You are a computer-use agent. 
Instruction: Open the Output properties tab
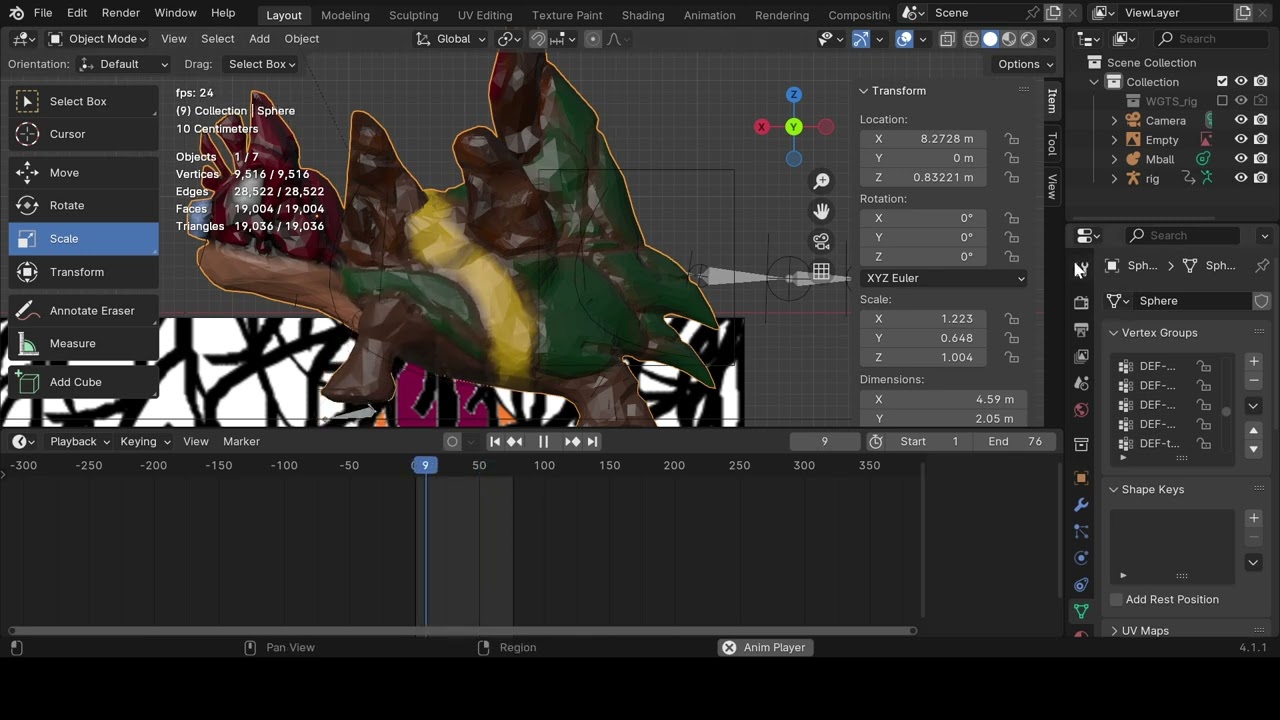[x=1081, y=329]
